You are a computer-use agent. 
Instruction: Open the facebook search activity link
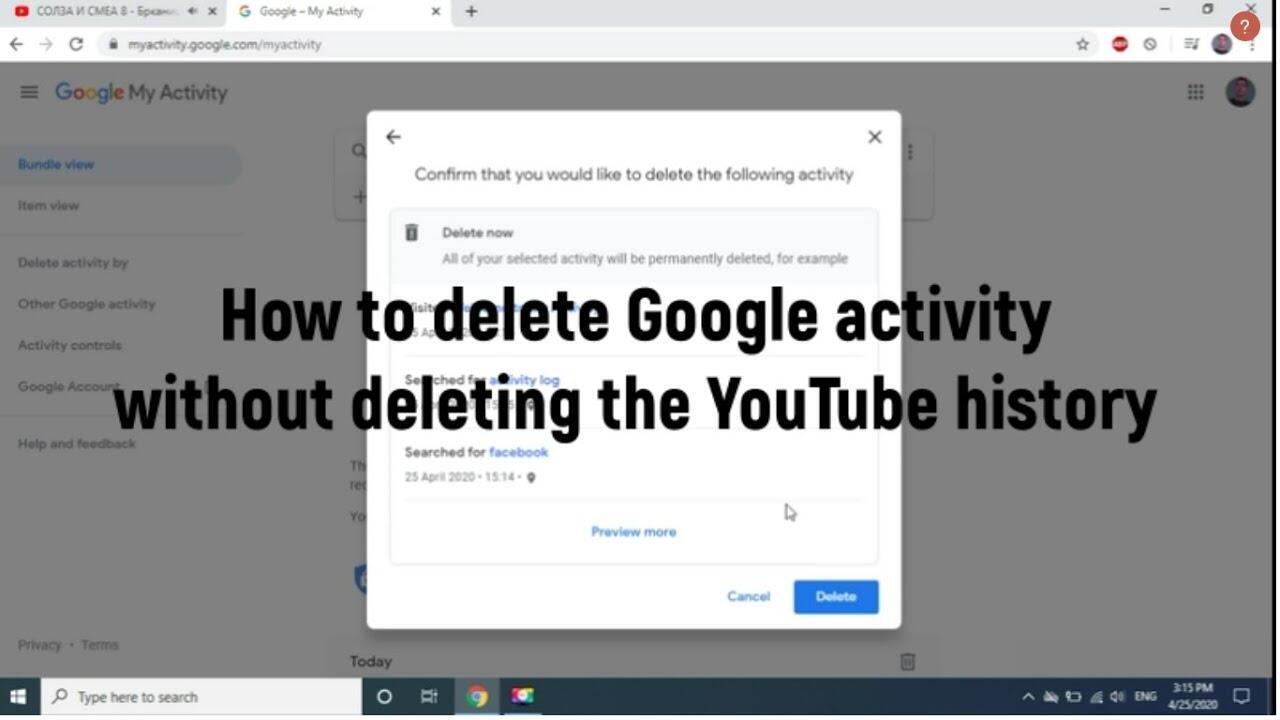coord(518,452)
